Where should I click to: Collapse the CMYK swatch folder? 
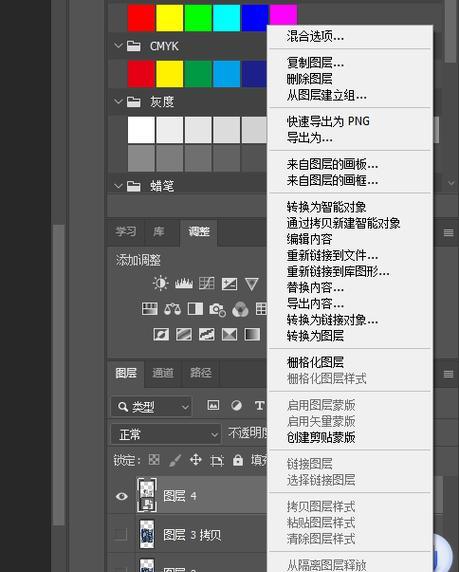[x=118, y=46]
